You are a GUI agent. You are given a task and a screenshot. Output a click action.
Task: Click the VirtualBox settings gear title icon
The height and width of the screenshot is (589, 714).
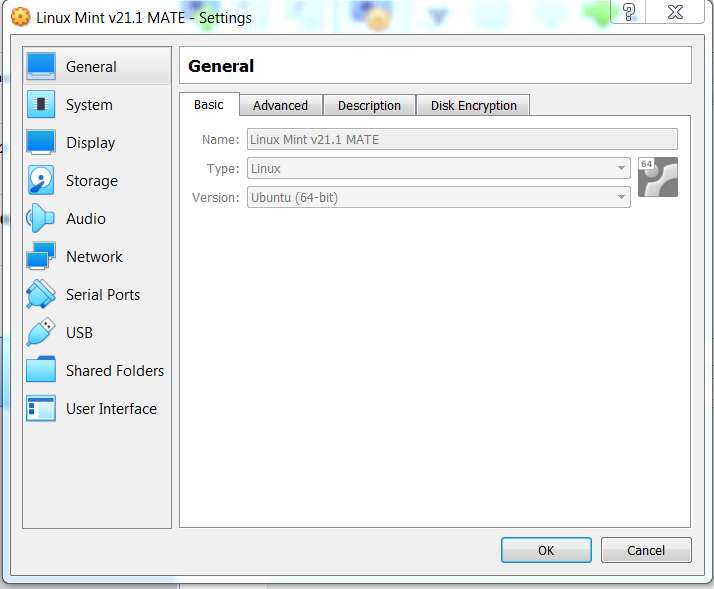(20, 17)
